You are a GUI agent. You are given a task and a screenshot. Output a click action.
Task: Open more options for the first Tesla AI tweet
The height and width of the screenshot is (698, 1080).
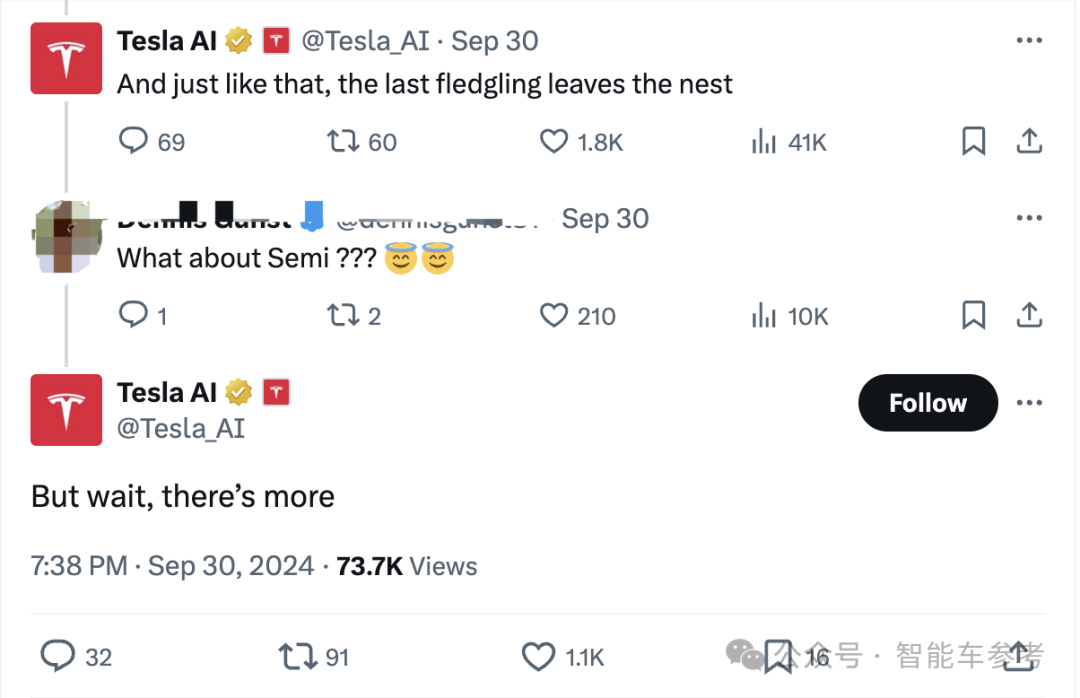point(1029,41)
